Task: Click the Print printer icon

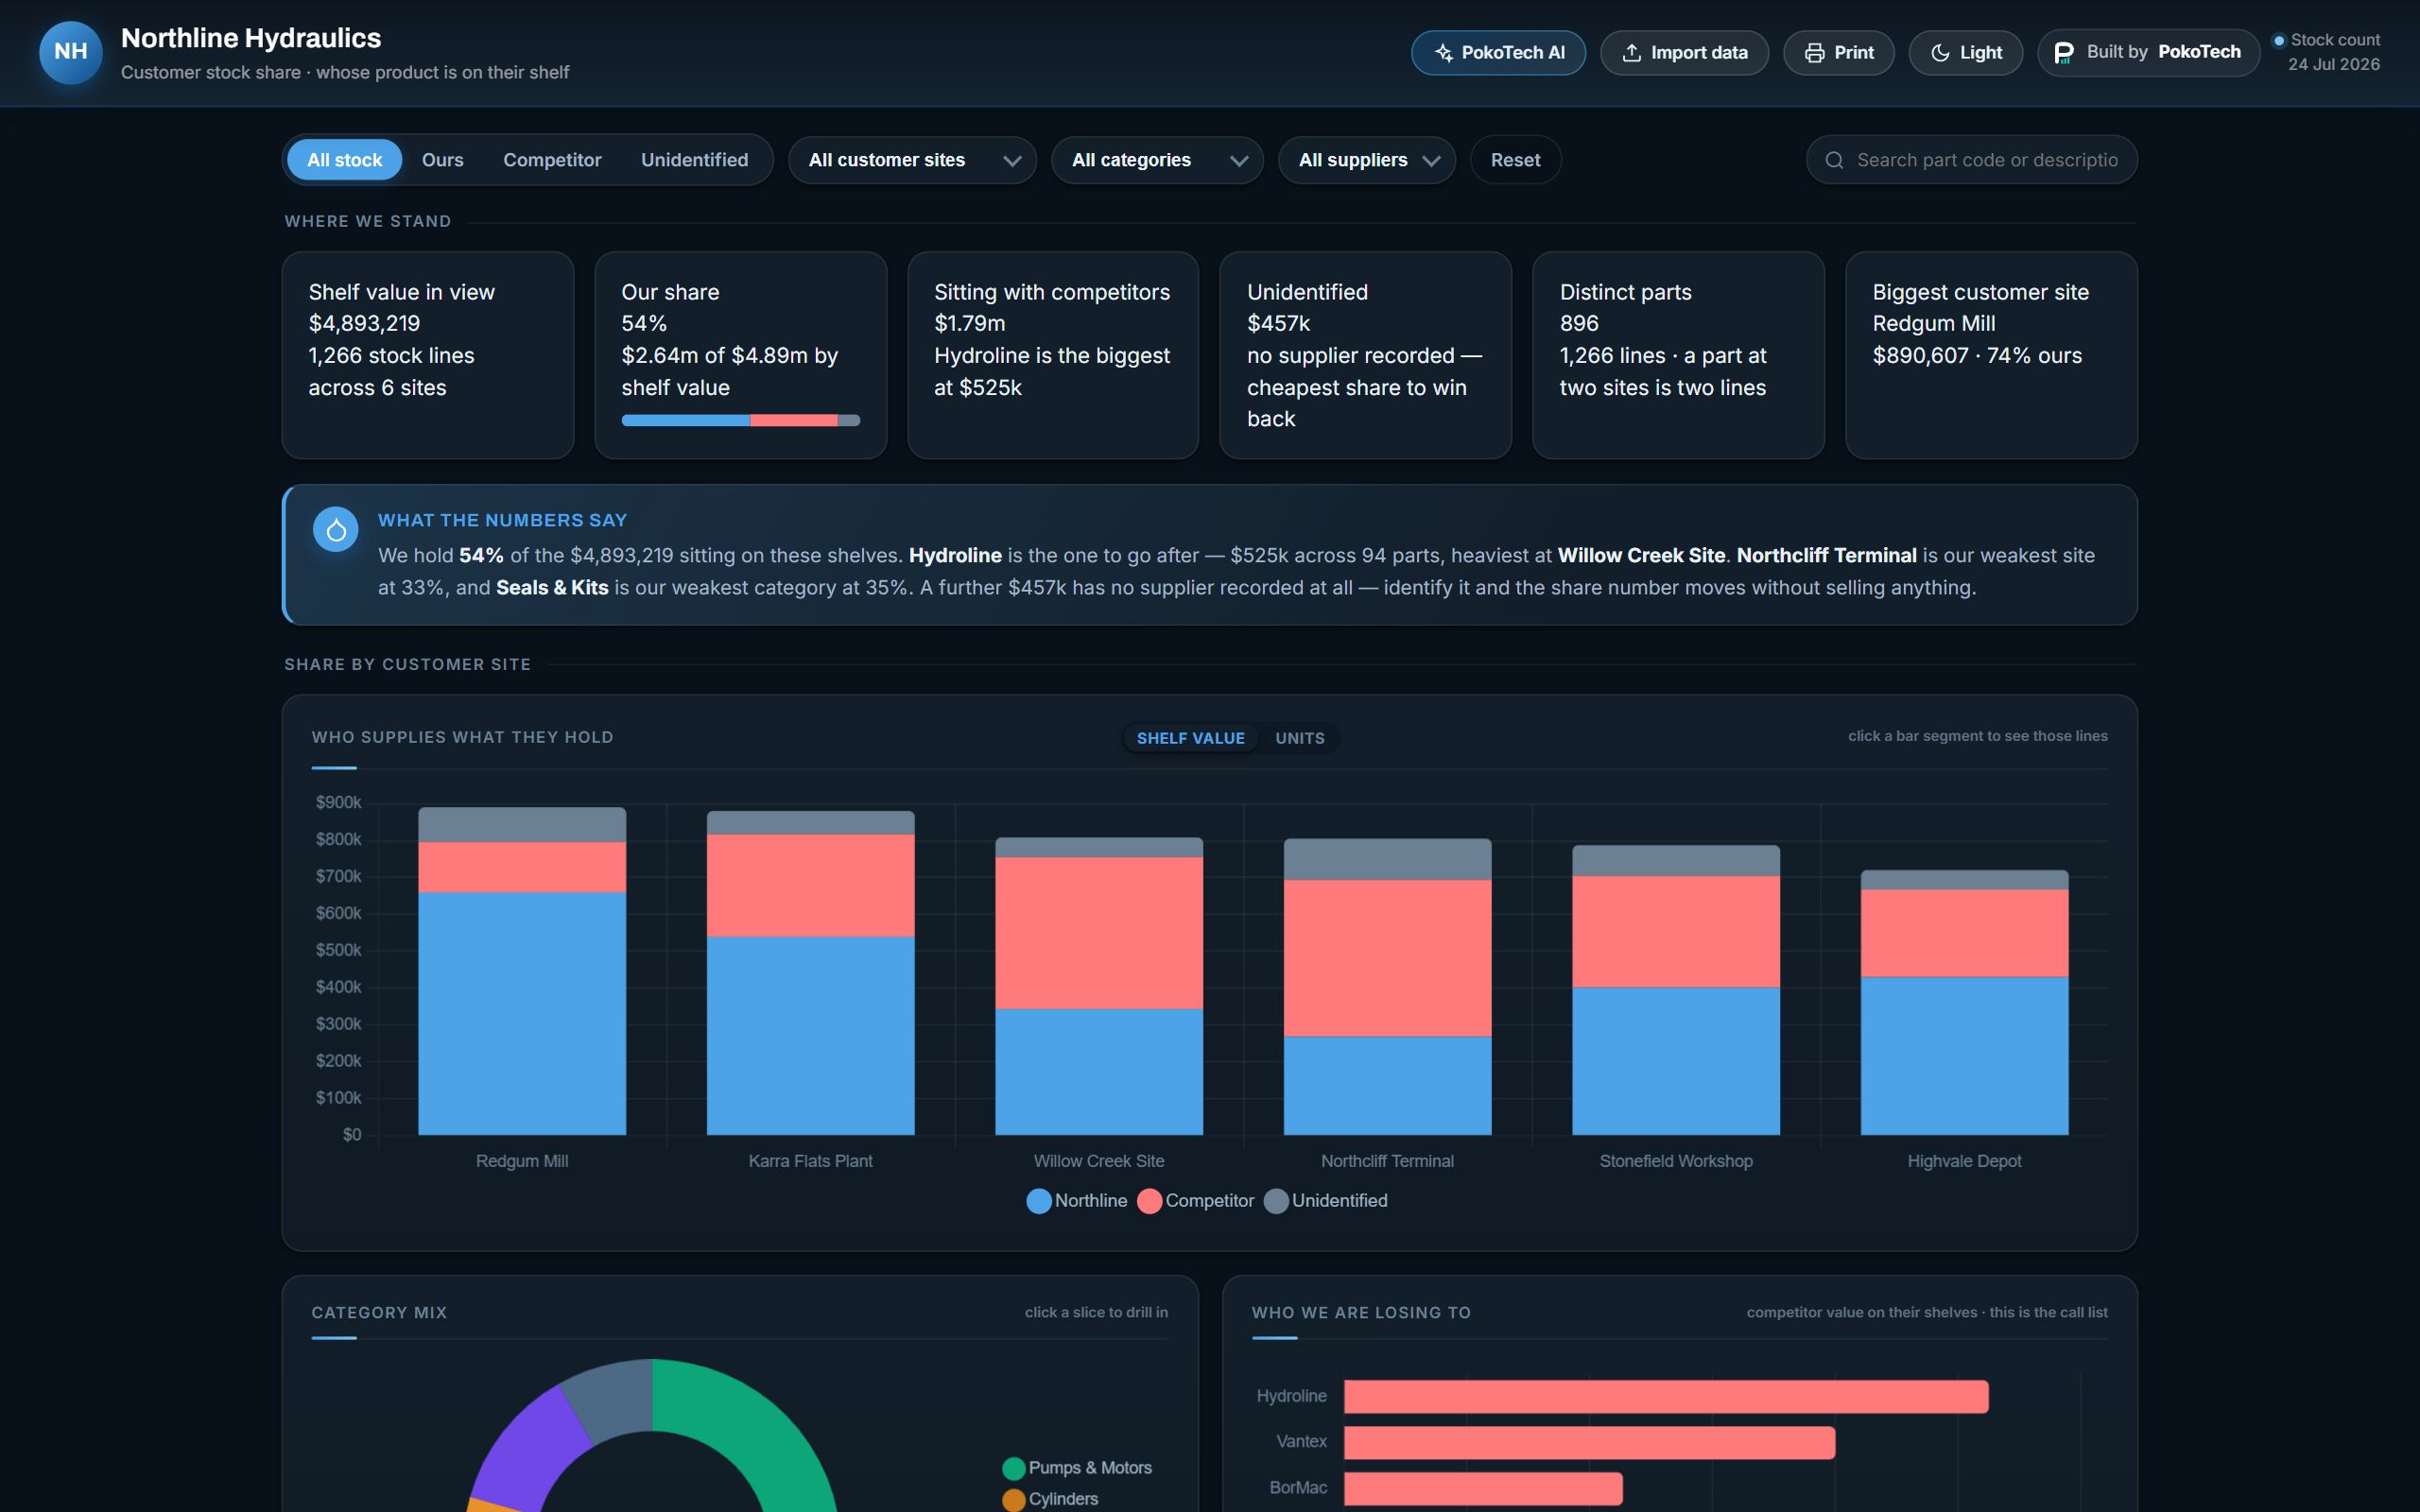Action: (1814, 53)
